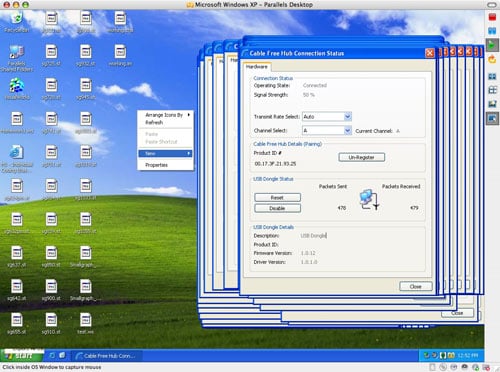
Task: Click the Cable Free Hub Conn... taskbar button
Action: point(106,356)
